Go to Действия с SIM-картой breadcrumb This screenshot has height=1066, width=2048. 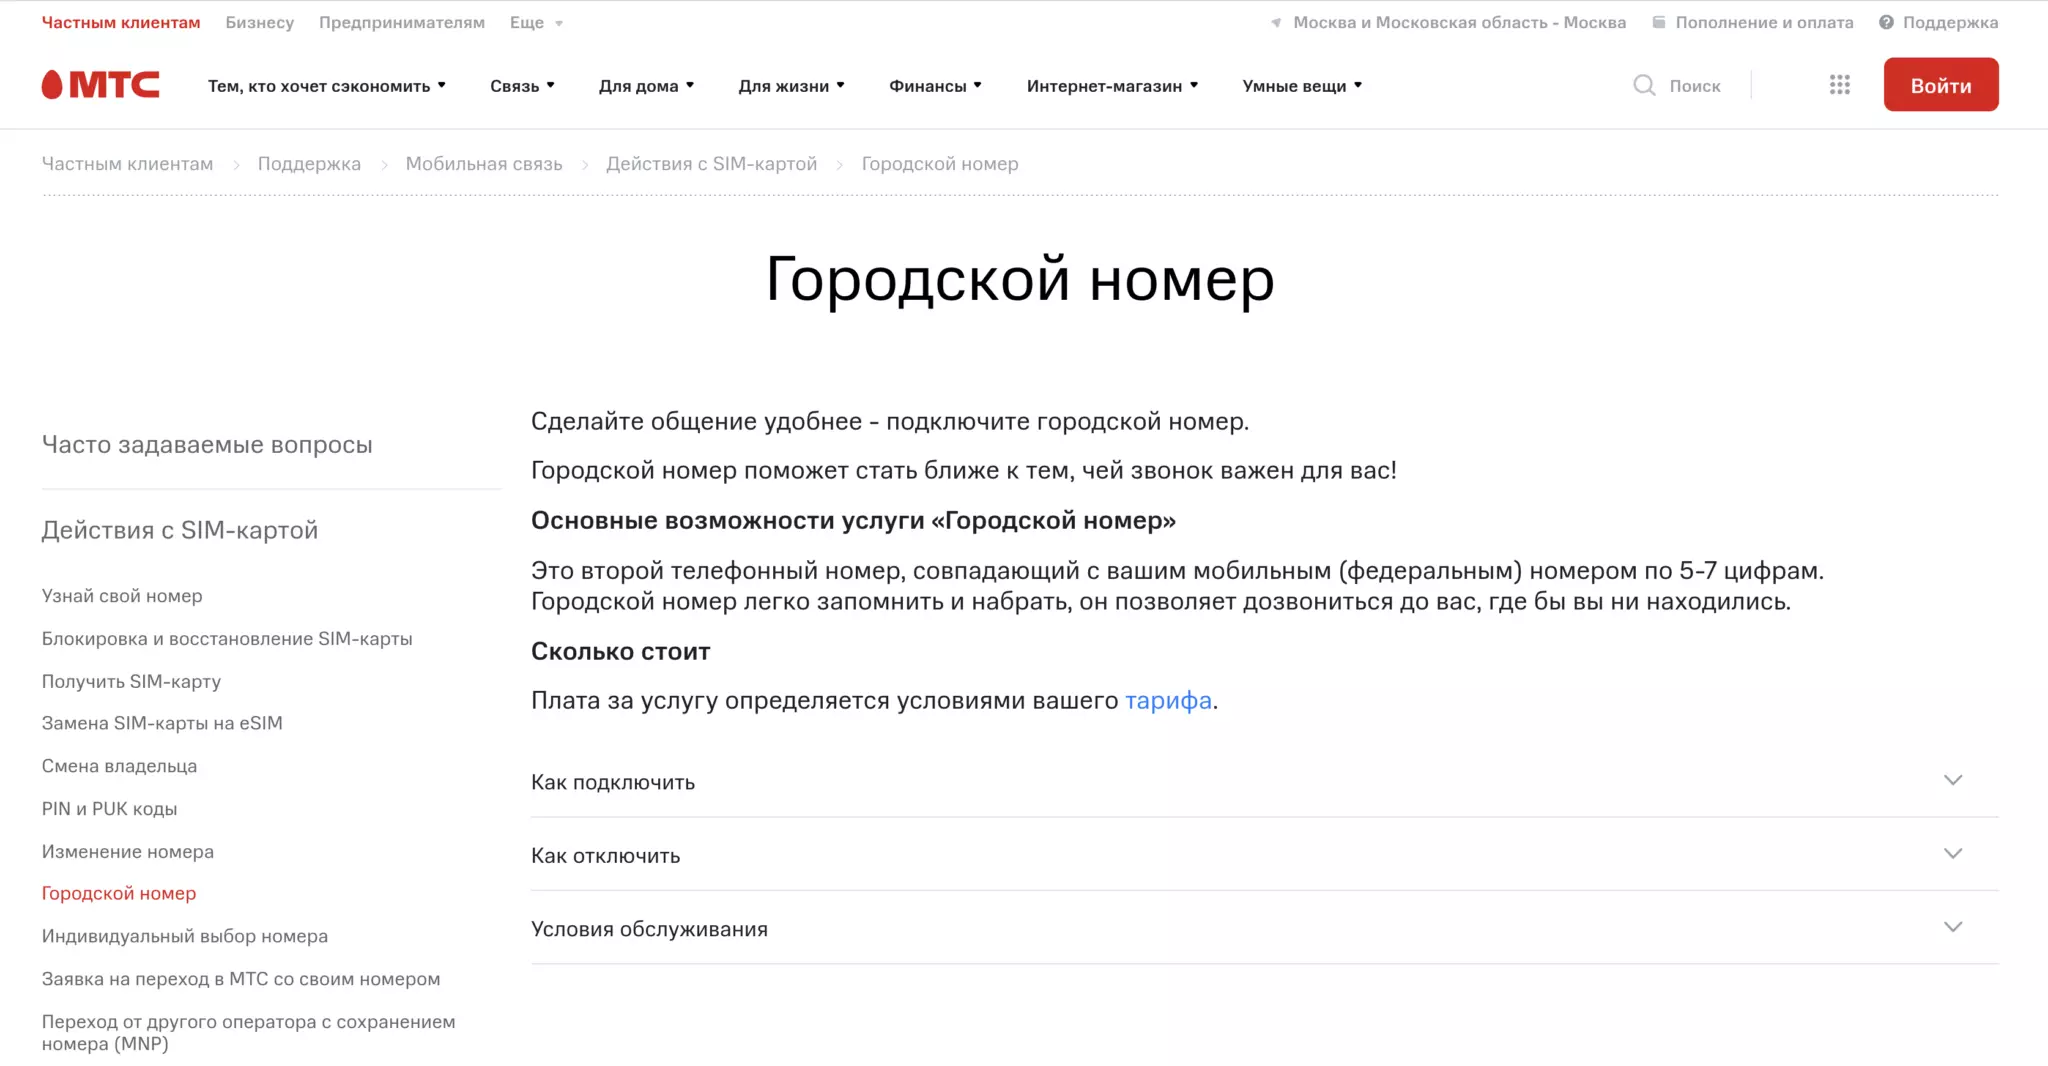click(x=712, y=164)
